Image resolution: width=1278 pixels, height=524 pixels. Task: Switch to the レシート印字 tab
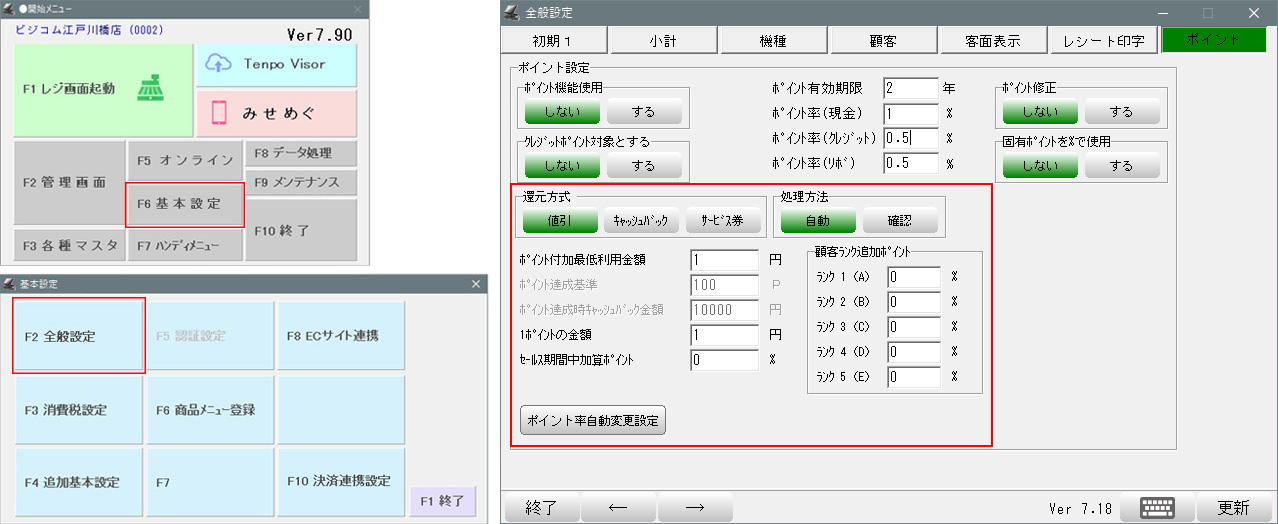[x=1104, y=40]
